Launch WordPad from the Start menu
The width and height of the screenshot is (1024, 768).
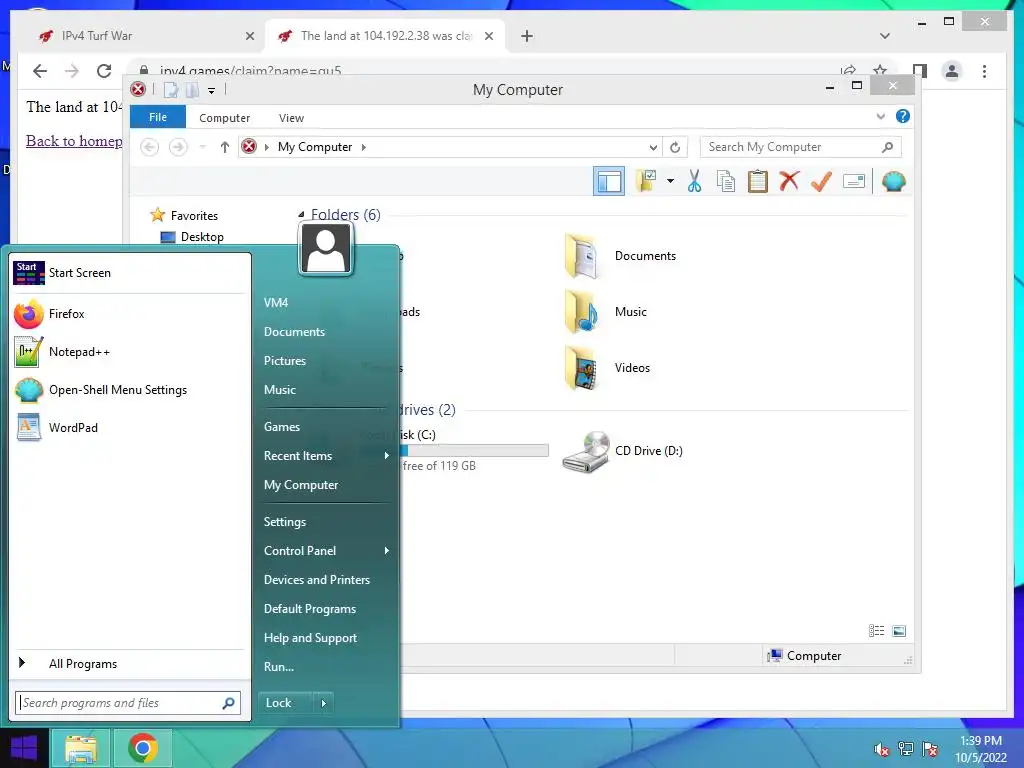coord(129,428)
